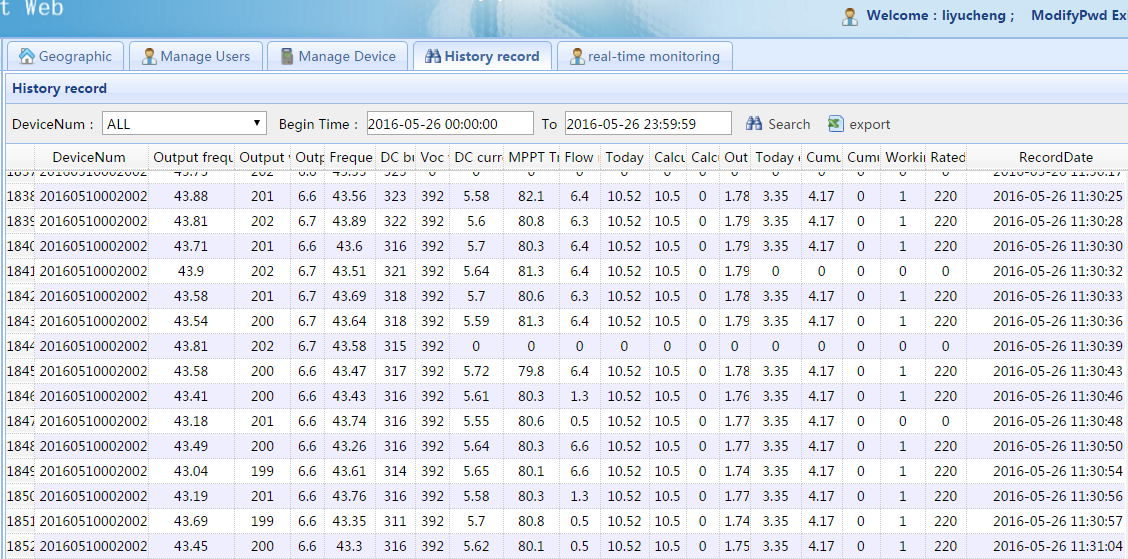The image size is (1128, 559).
Task: Switch to the Manage Users tab
Action: (196, 56)
